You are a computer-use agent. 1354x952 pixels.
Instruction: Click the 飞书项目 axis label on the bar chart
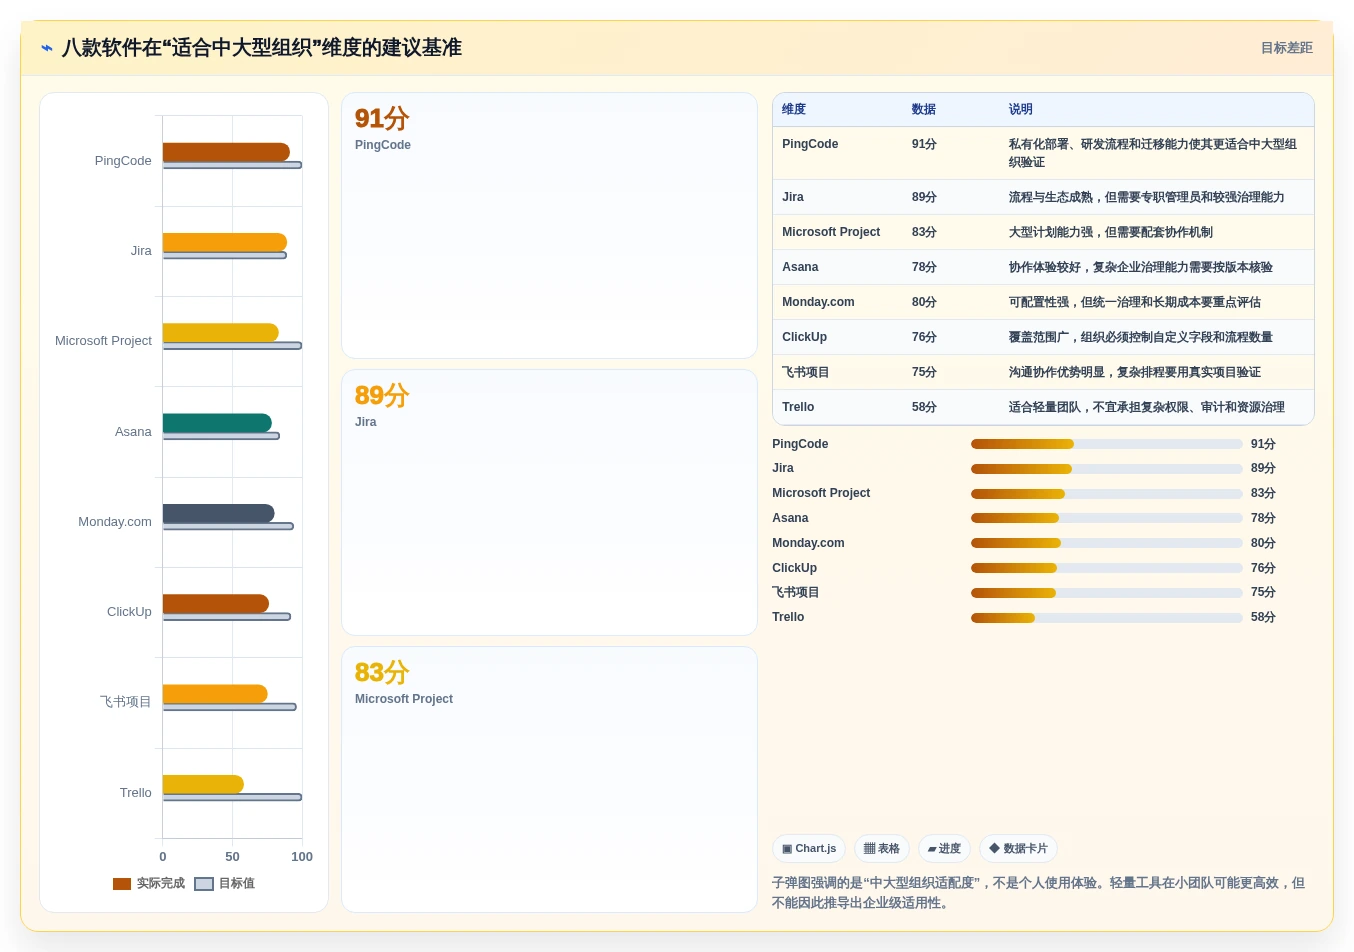click(x=126, y=702)
